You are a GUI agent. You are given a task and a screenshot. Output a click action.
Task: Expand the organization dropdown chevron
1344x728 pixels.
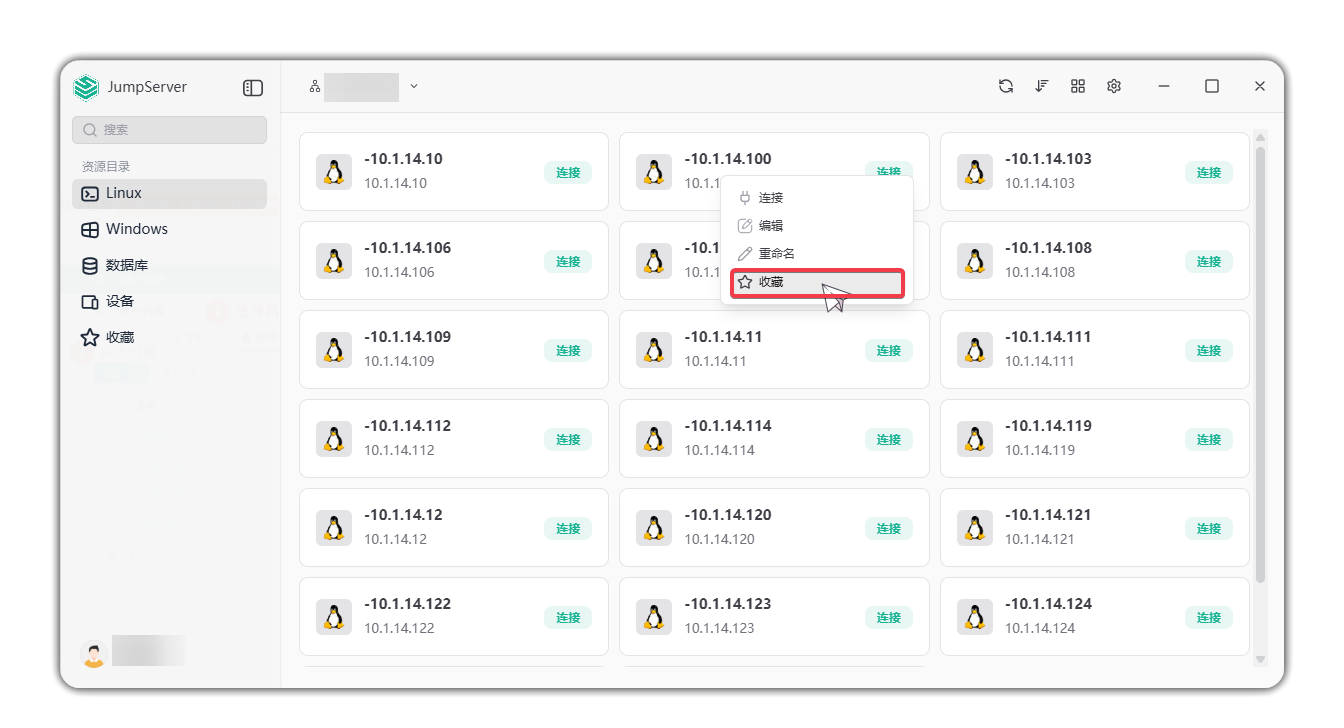[414, 87]
